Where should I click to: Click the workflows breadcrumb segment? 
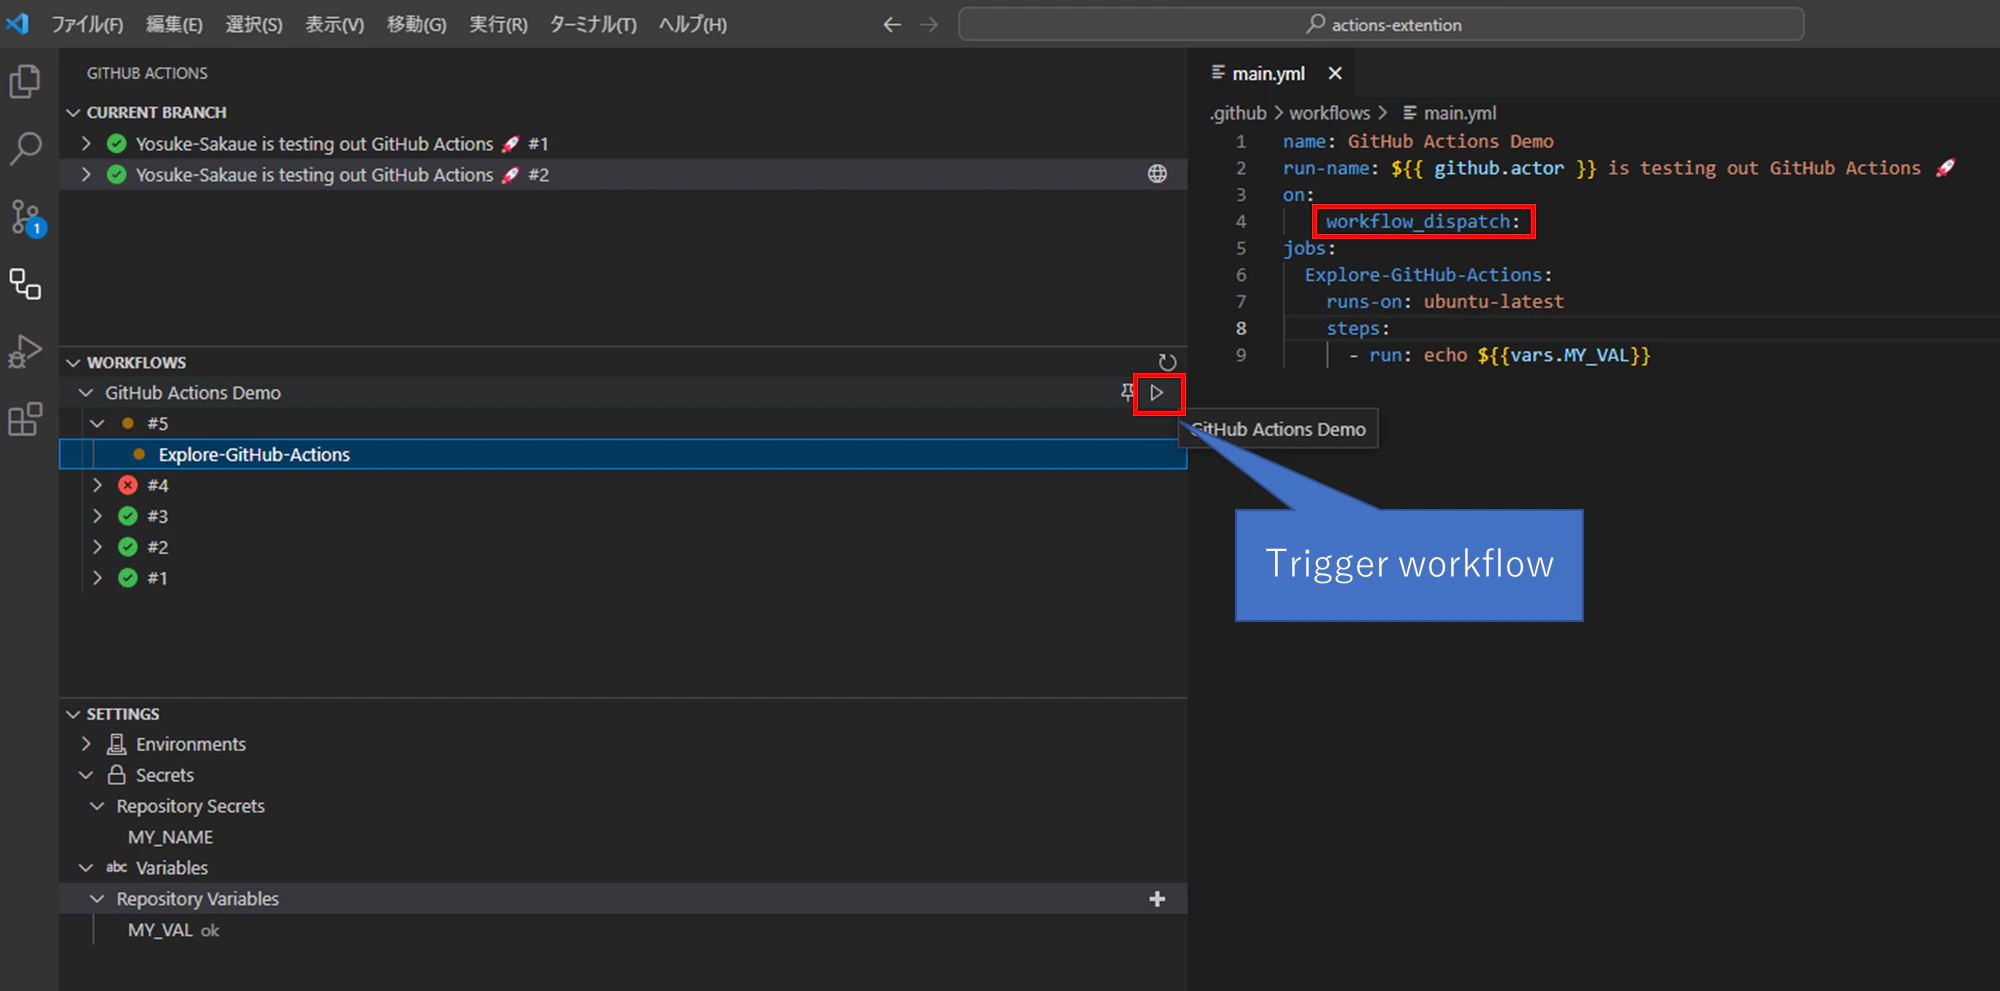(x=1329, y=113)
